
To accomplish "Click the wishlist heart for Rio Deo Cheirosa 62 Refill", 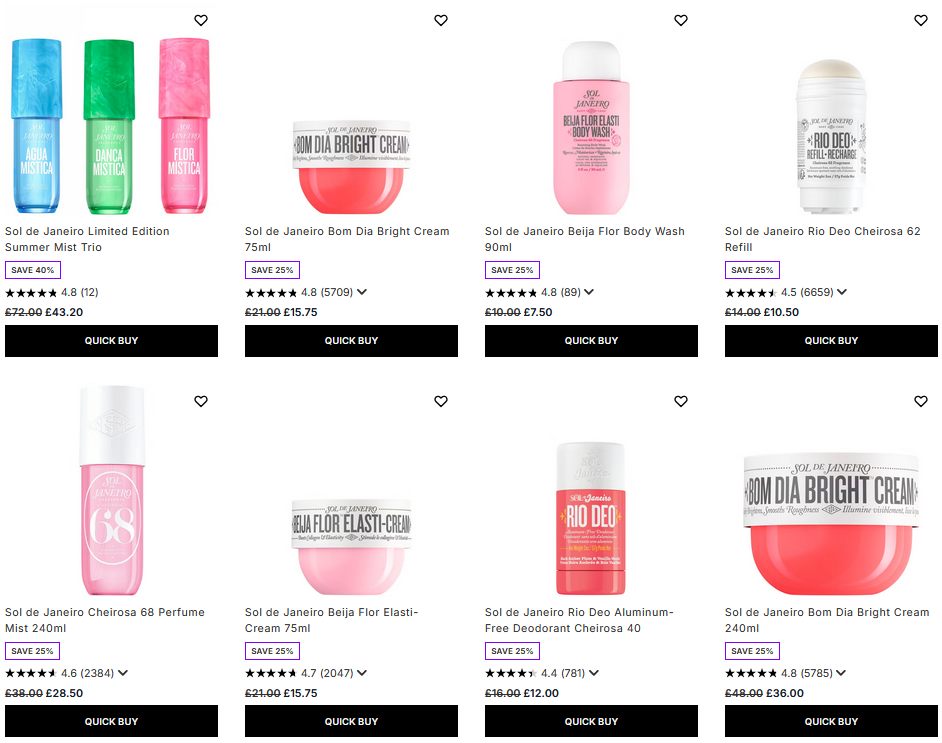I will [921, 20].
